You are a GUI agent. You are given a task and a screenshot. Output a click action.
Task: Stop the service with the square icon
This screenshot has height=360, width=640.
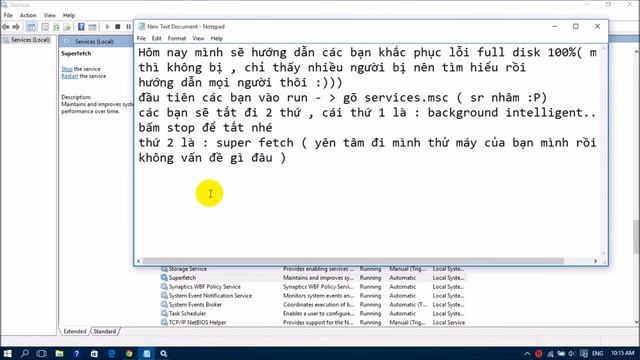118,27
